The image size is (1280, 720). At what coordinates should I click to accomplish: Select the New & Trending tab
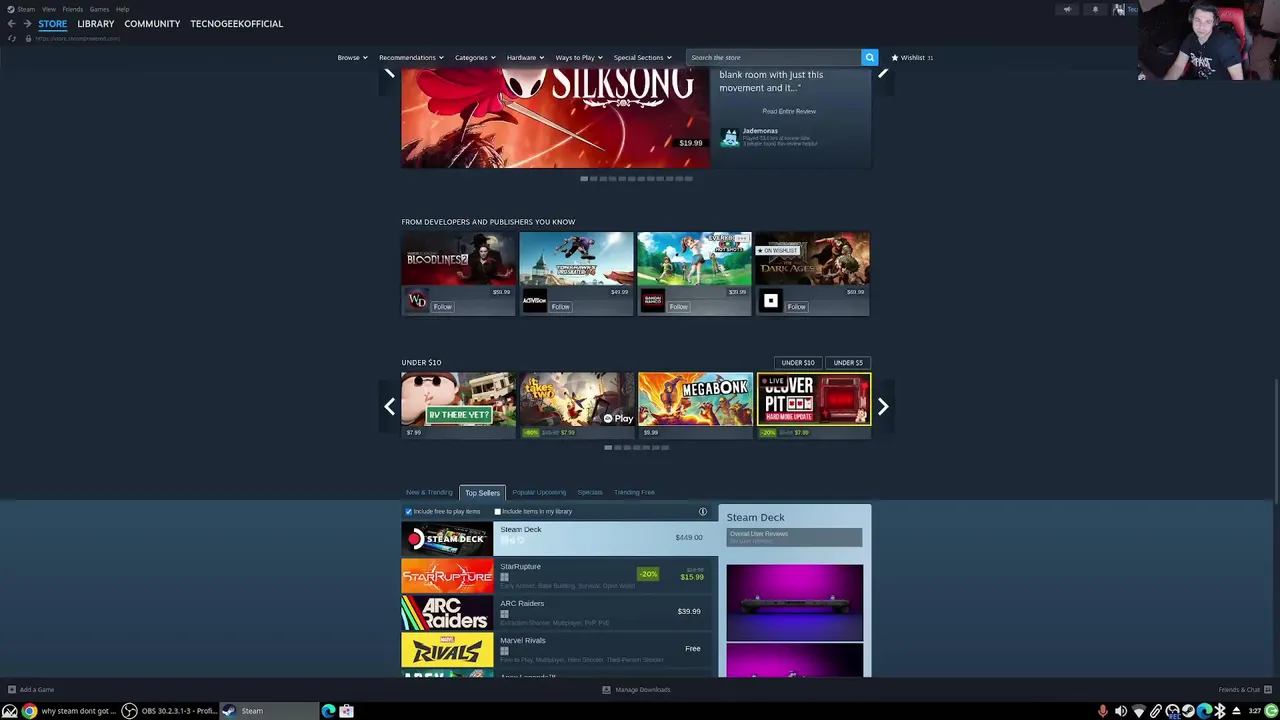pos(429,492)
